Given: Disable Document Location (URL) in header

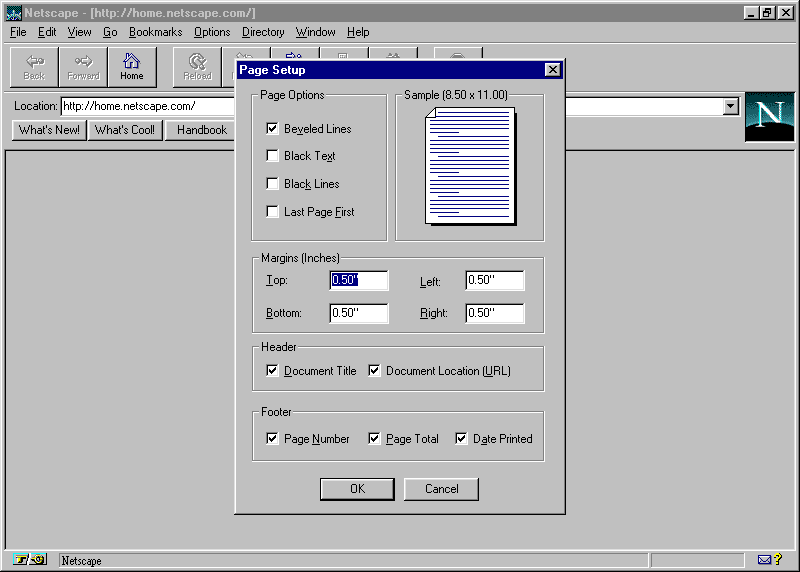Looking at the screenshot, I should pyautogui.click(x=375, y=371).
